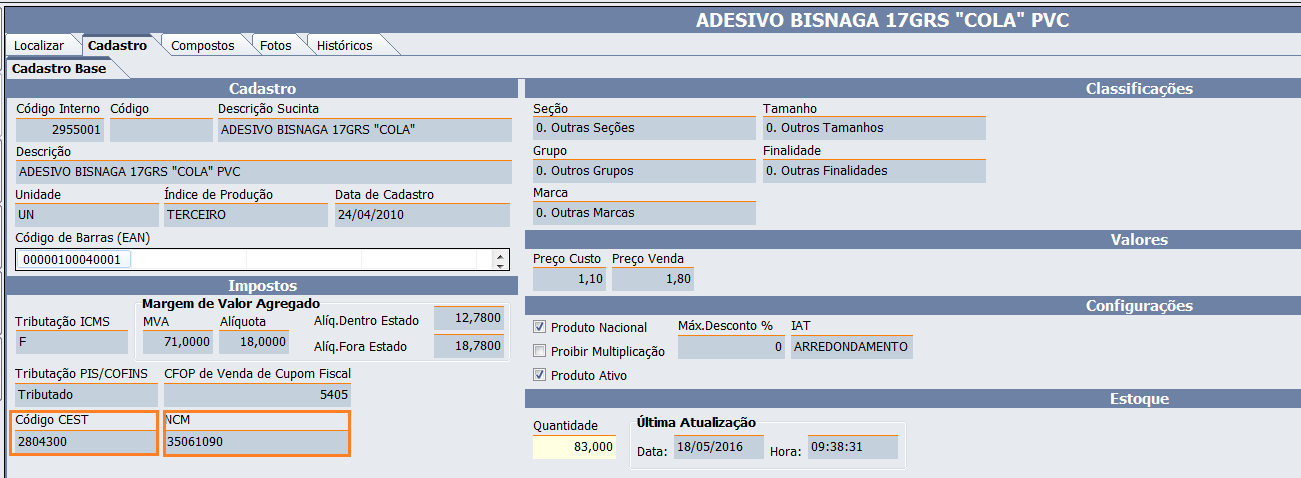
Task: Enable Proibir Multiplicação checkbox
Action: click(x=540, y=351)
